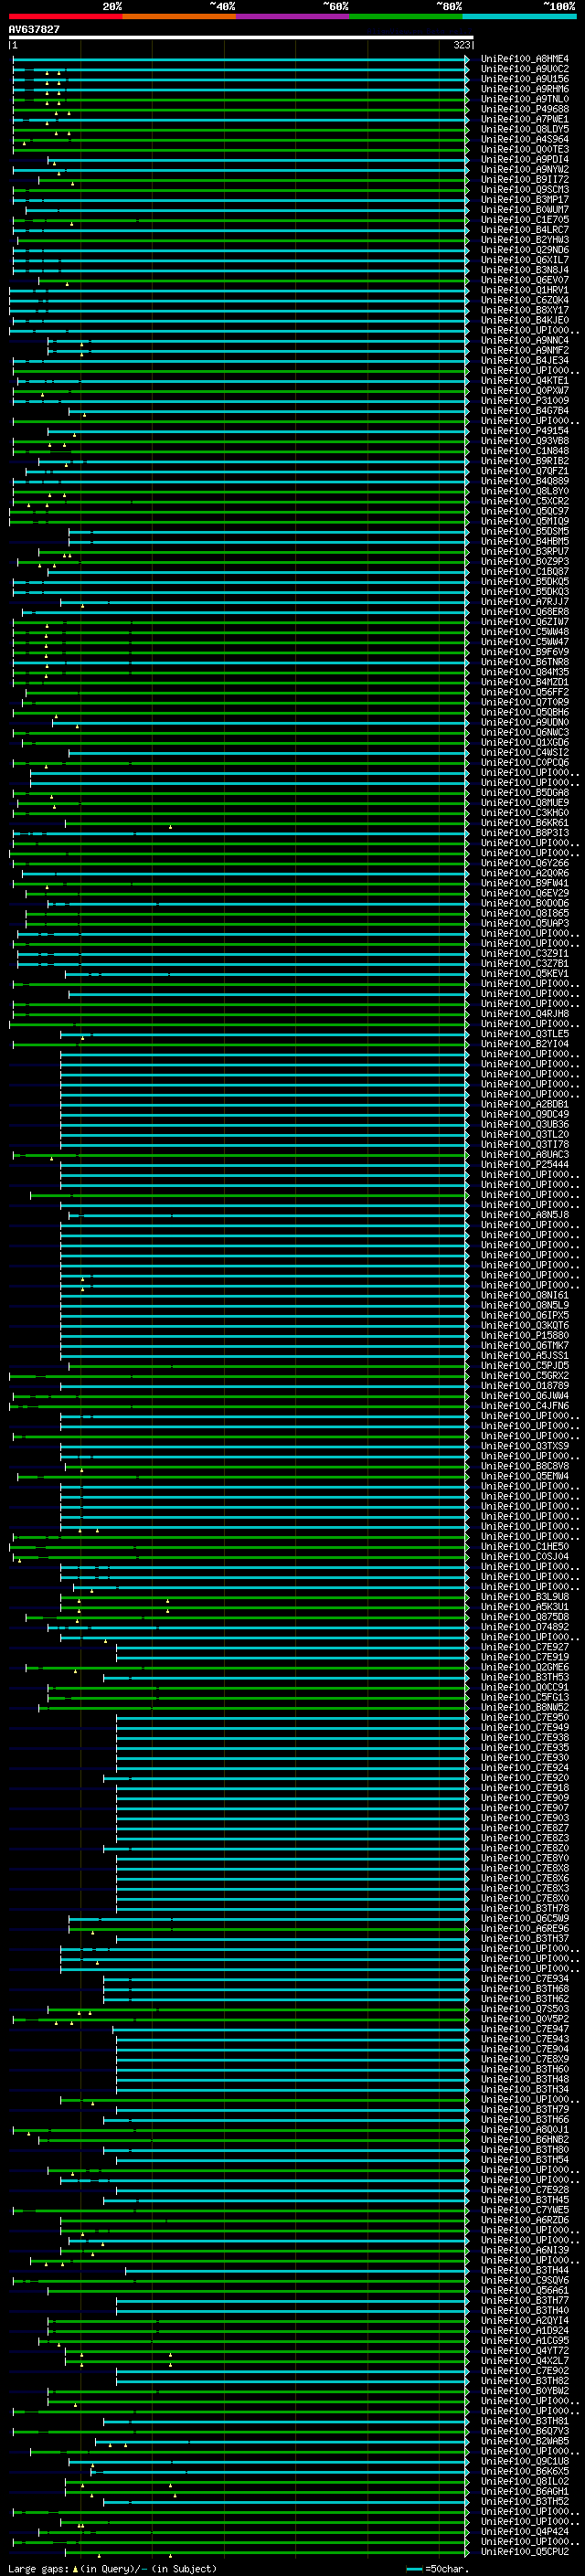Click the orange ~40% identity color band

point(179,16)
